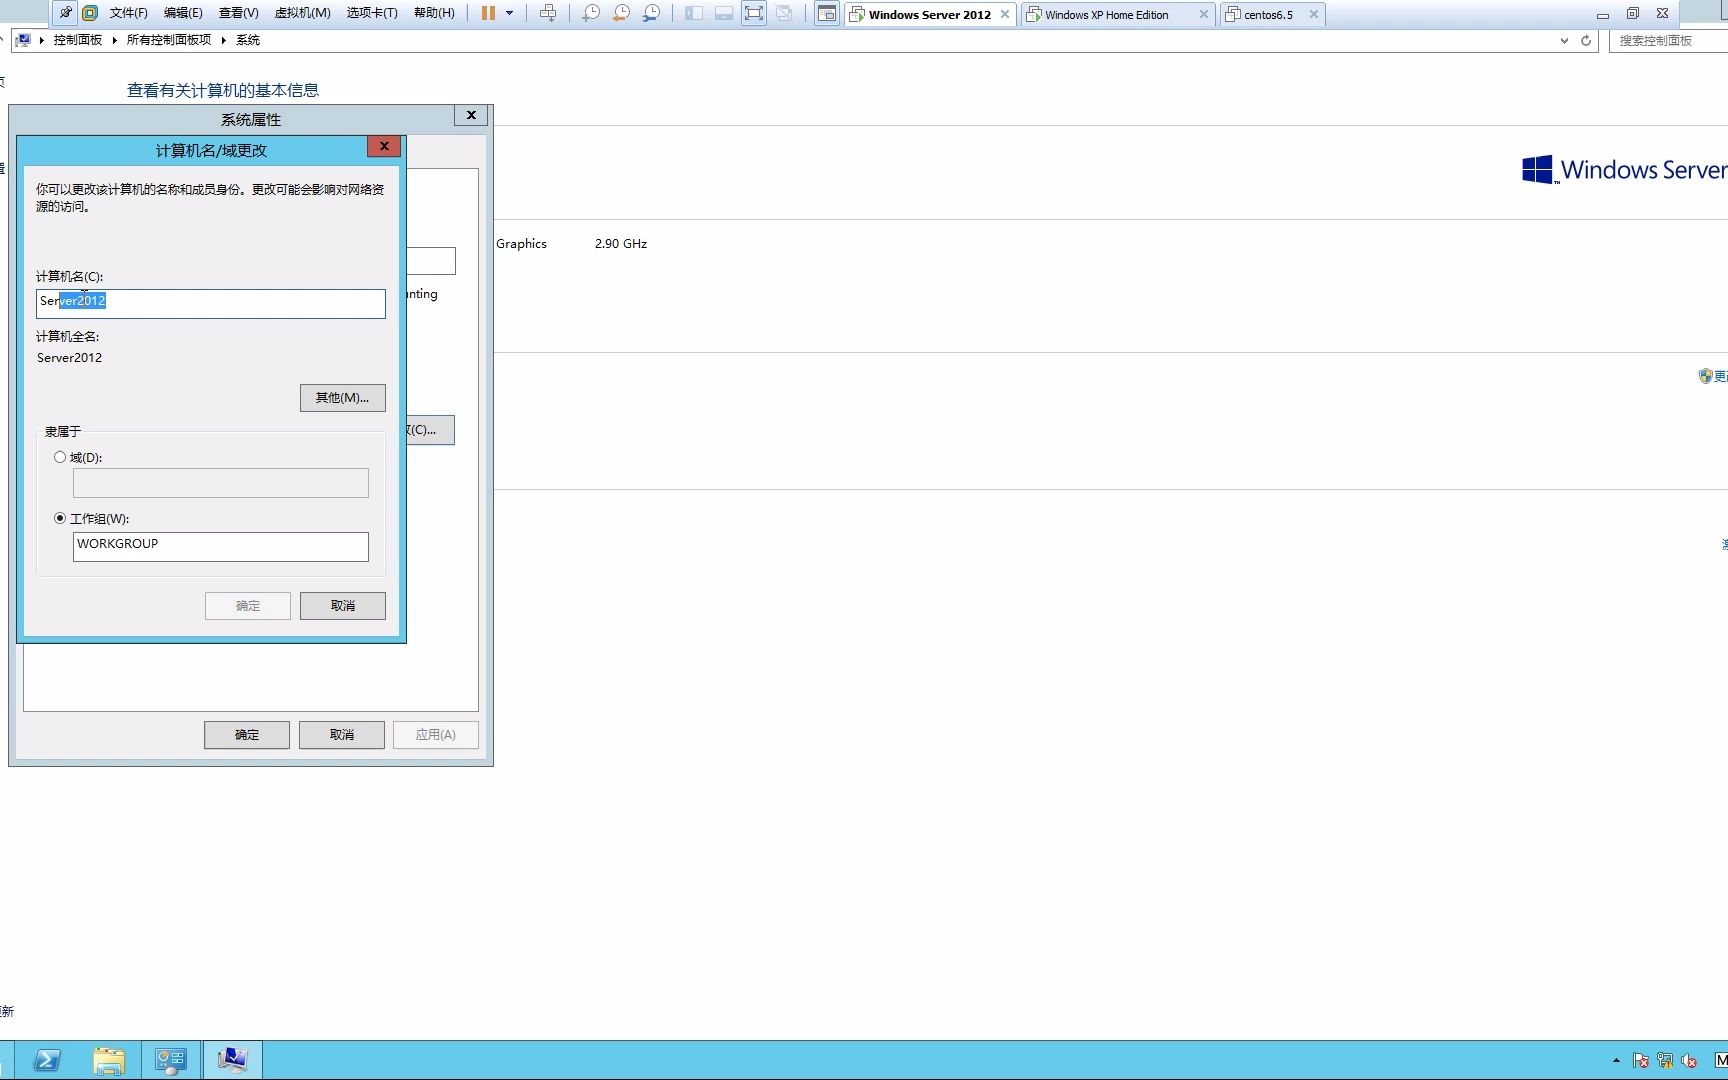Image resolution: width=1728 pixels, height=1080 pixels.
Task: Click the shield change settings link
Action: tap(1712, 376)
